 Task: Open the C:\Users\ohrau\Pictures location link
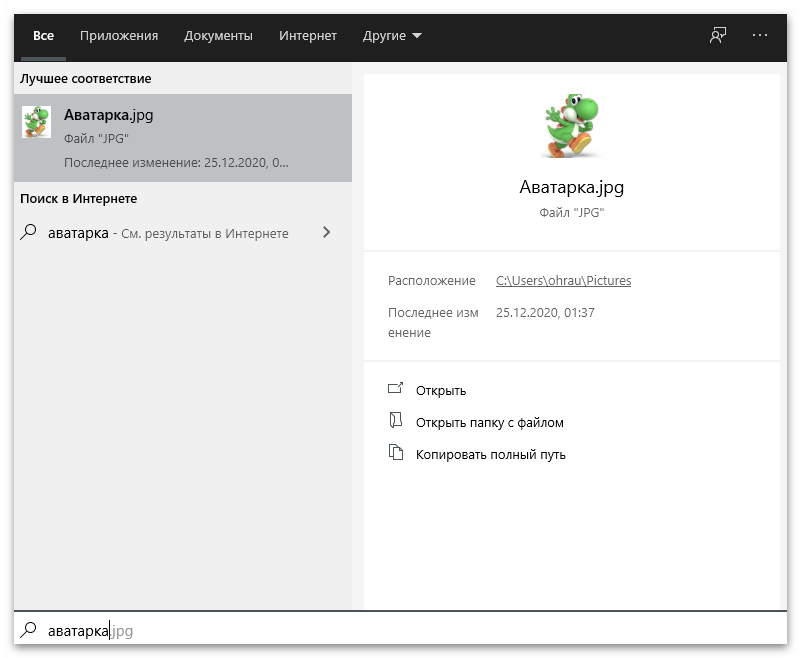pyautogui.click(x=563, y=281)
